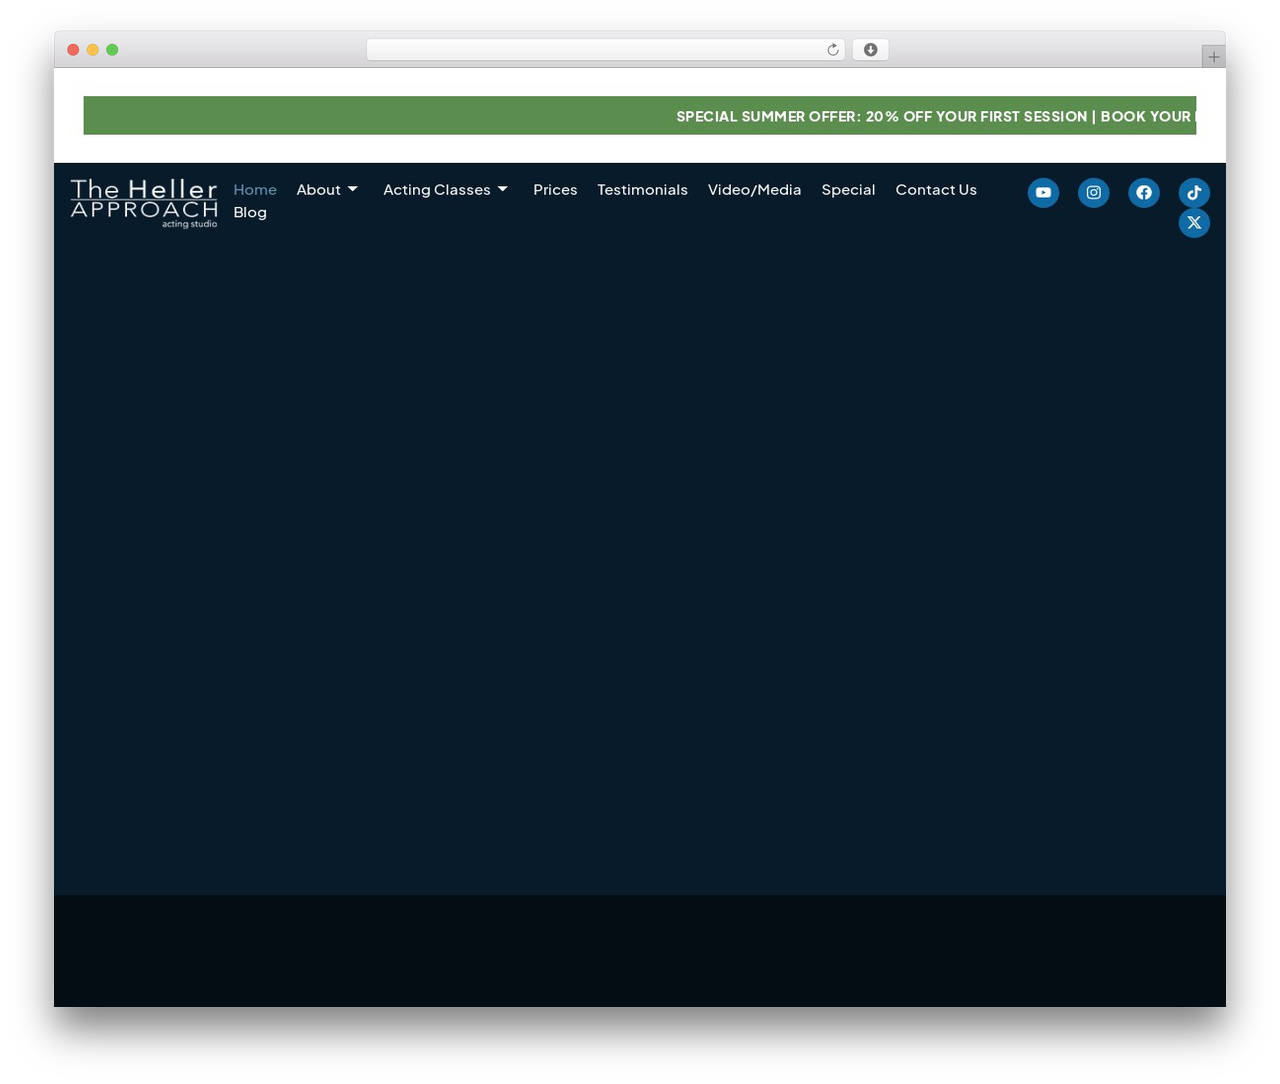
Task: Open a new tab with plus button
Action: tap(1214, 57)
